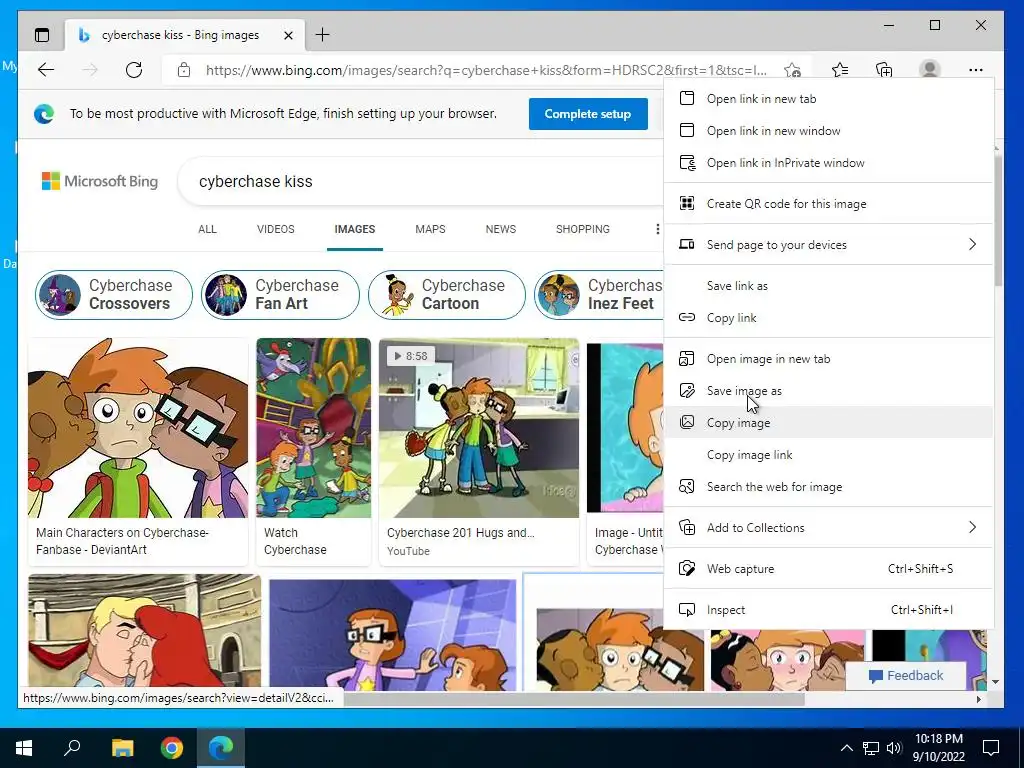The width and height of the screenshot is (1024, 768).
Task: Switch to the NEWS search tab
Action: pyautogui.click(x=501, y=229)
